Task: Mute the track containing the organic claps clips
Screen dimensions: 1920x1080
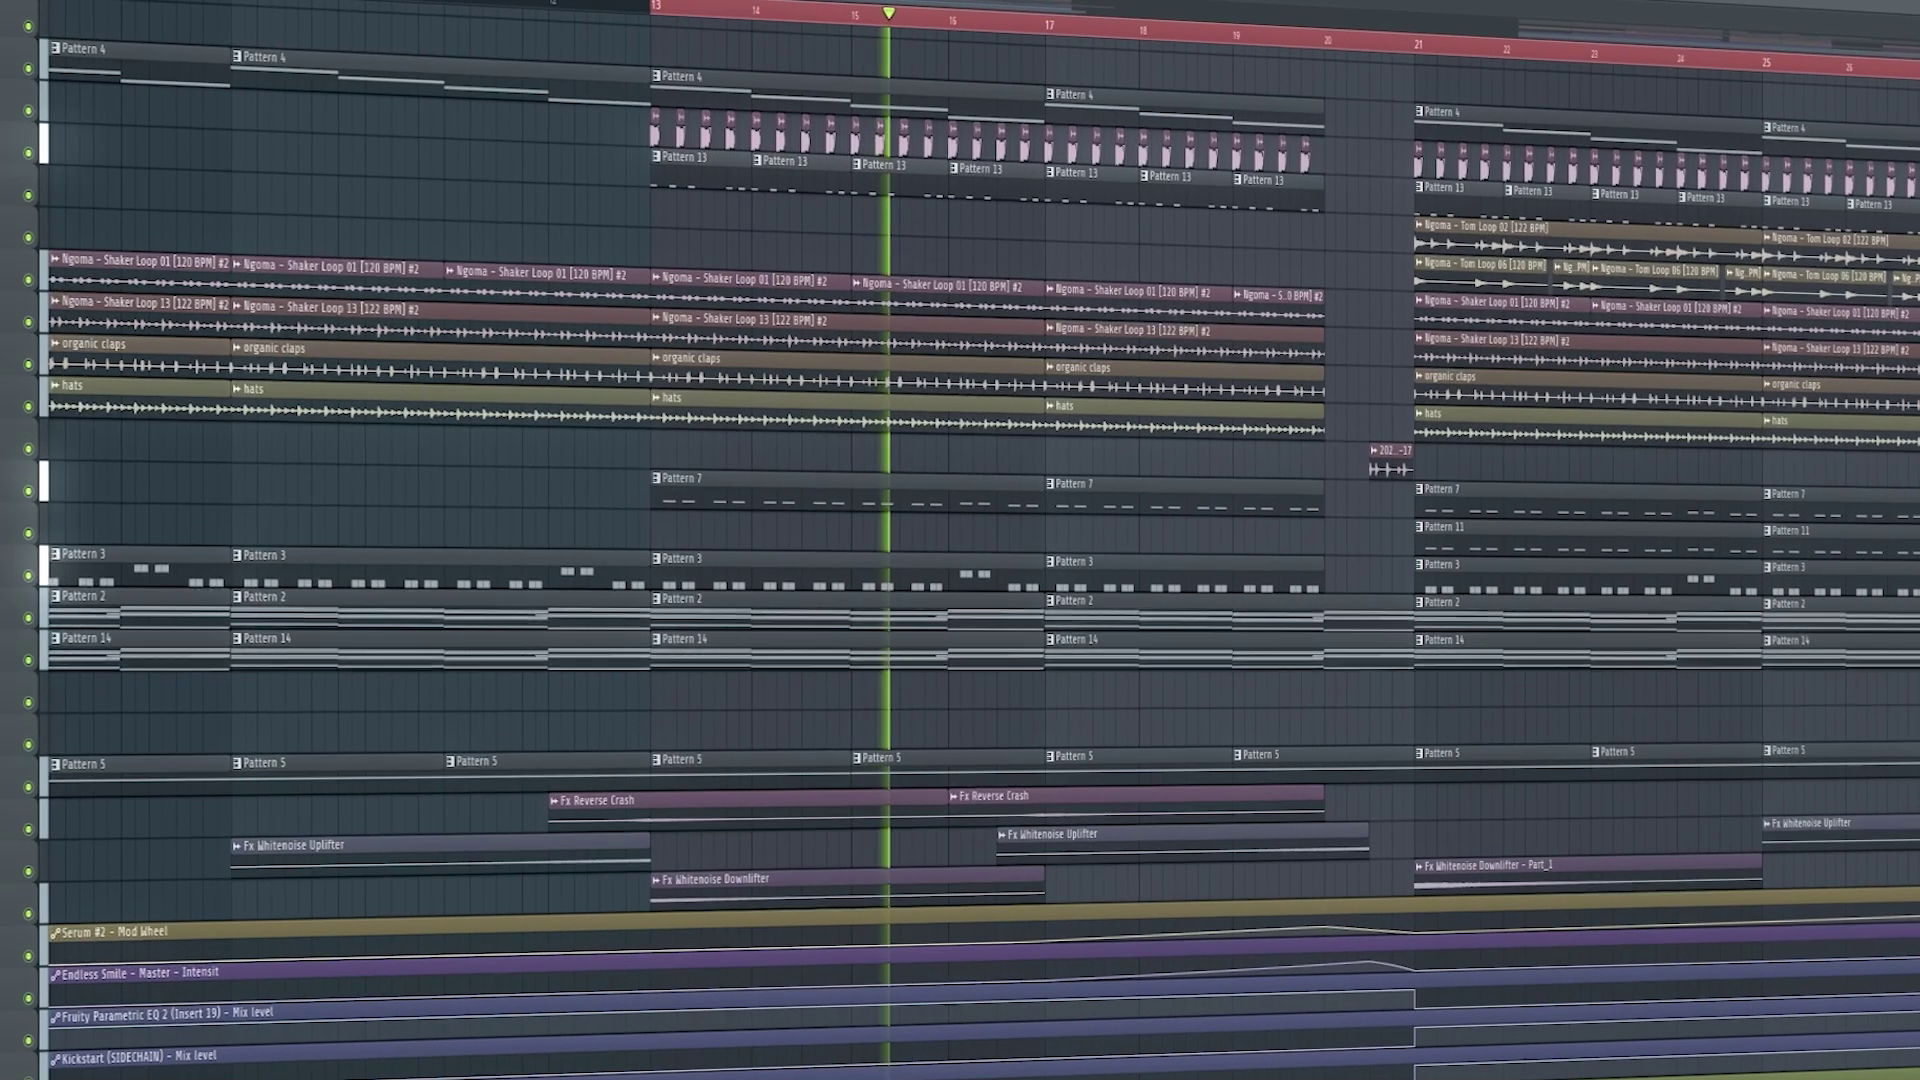Action: pyautogui.click(x=28, y=364)
